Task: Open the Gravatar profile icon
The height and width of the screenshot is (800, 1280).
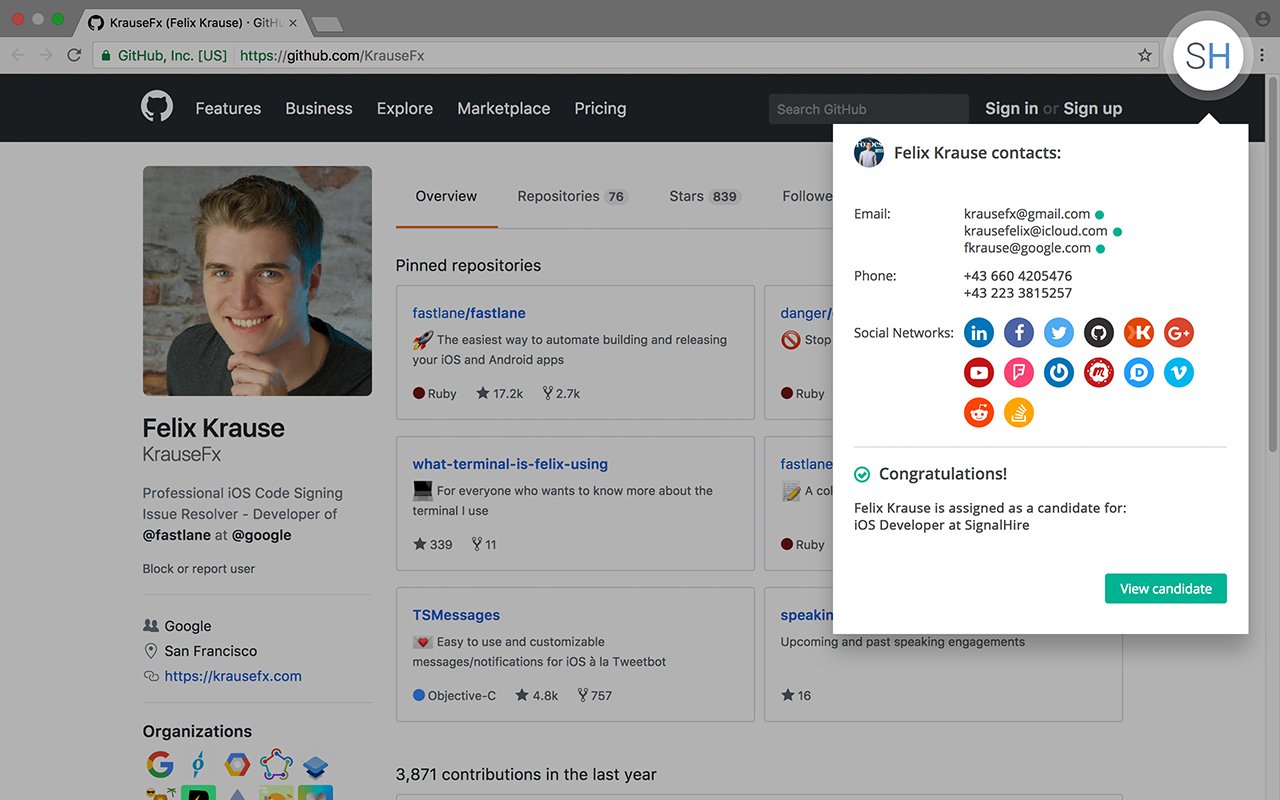Action: click(1059, 373)
